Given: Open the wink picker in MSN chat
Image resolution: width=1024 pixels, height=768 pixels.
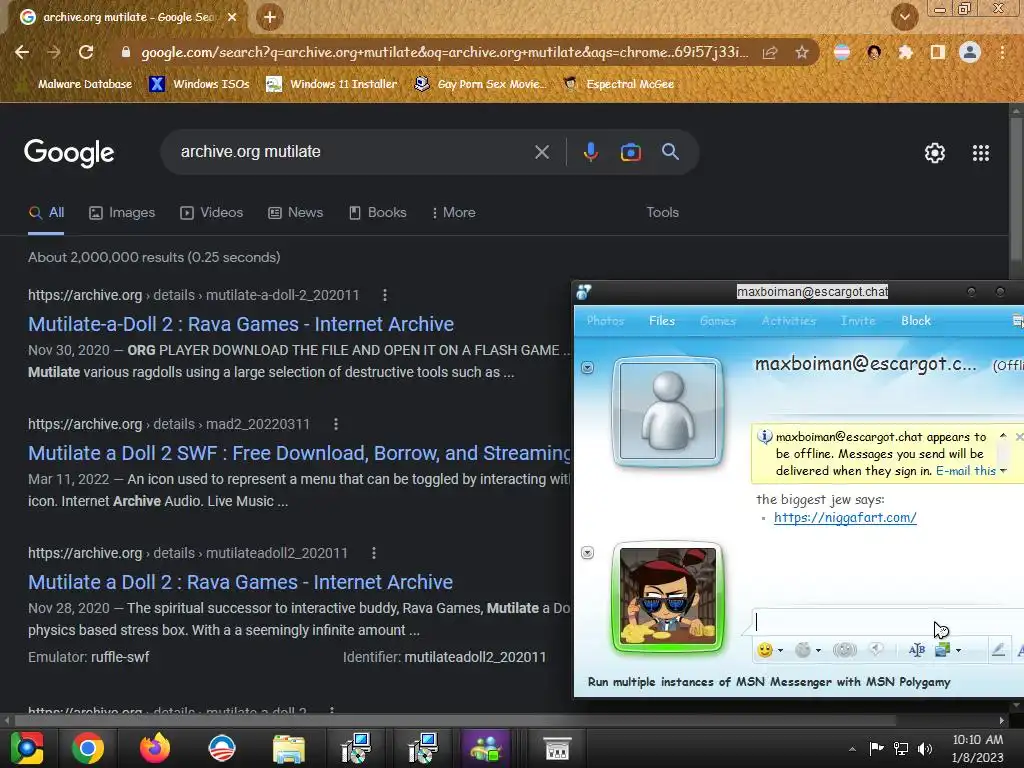Looking at the screenshot, I should point(803,650).
